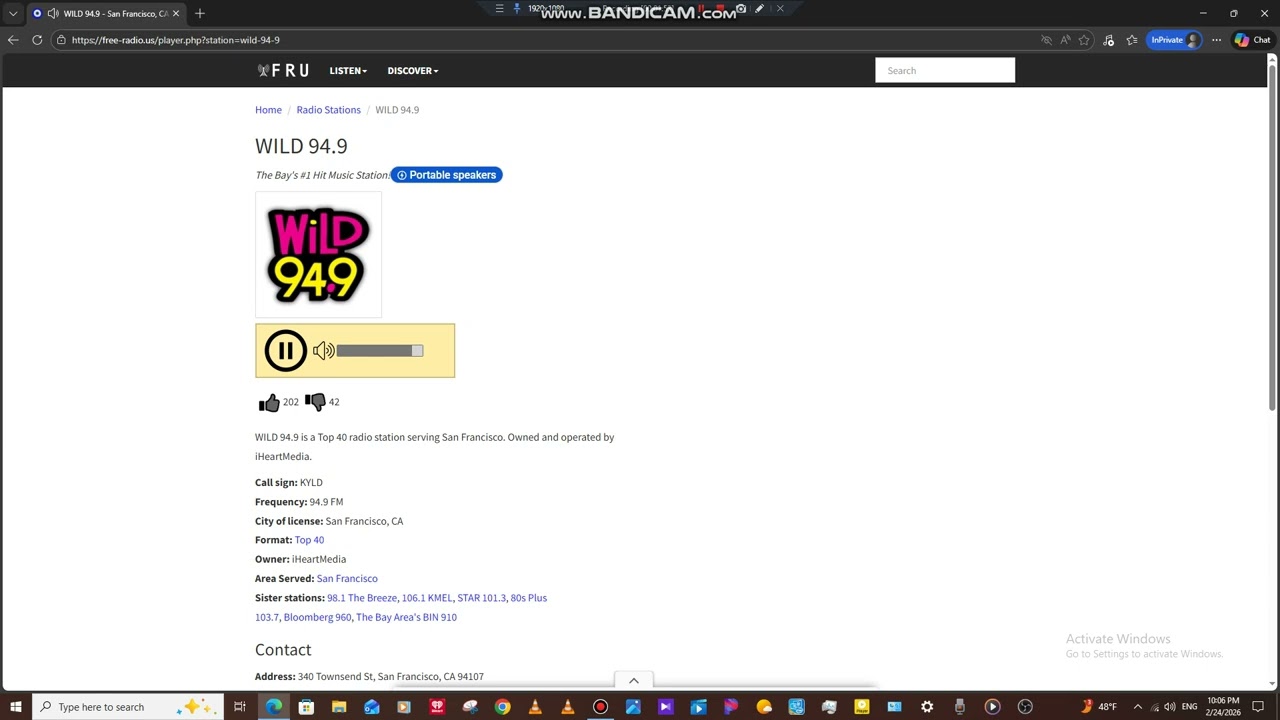This screenshot has height=720, width=1280.
Task: Open the Windows Start menu
Action: point(16,707)
